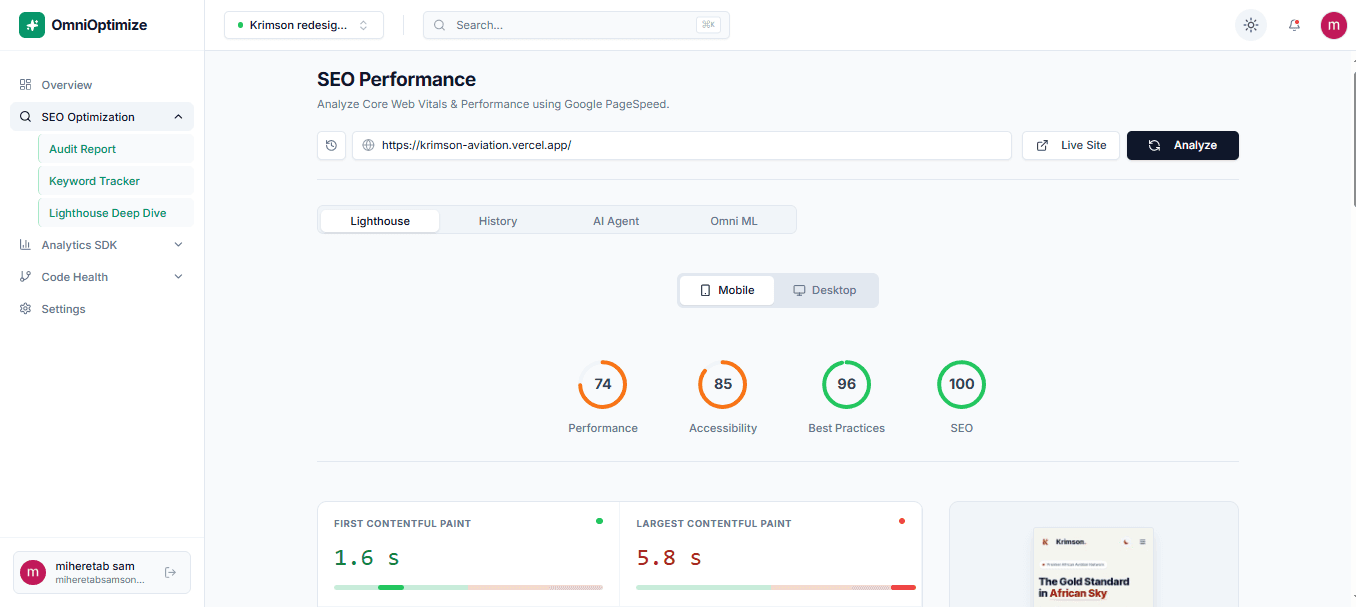Viewport: 1356px width, 607px height.
Task: Open Lighthouse Deep Dive in sidebar
Action: click(x=115, y=213)
